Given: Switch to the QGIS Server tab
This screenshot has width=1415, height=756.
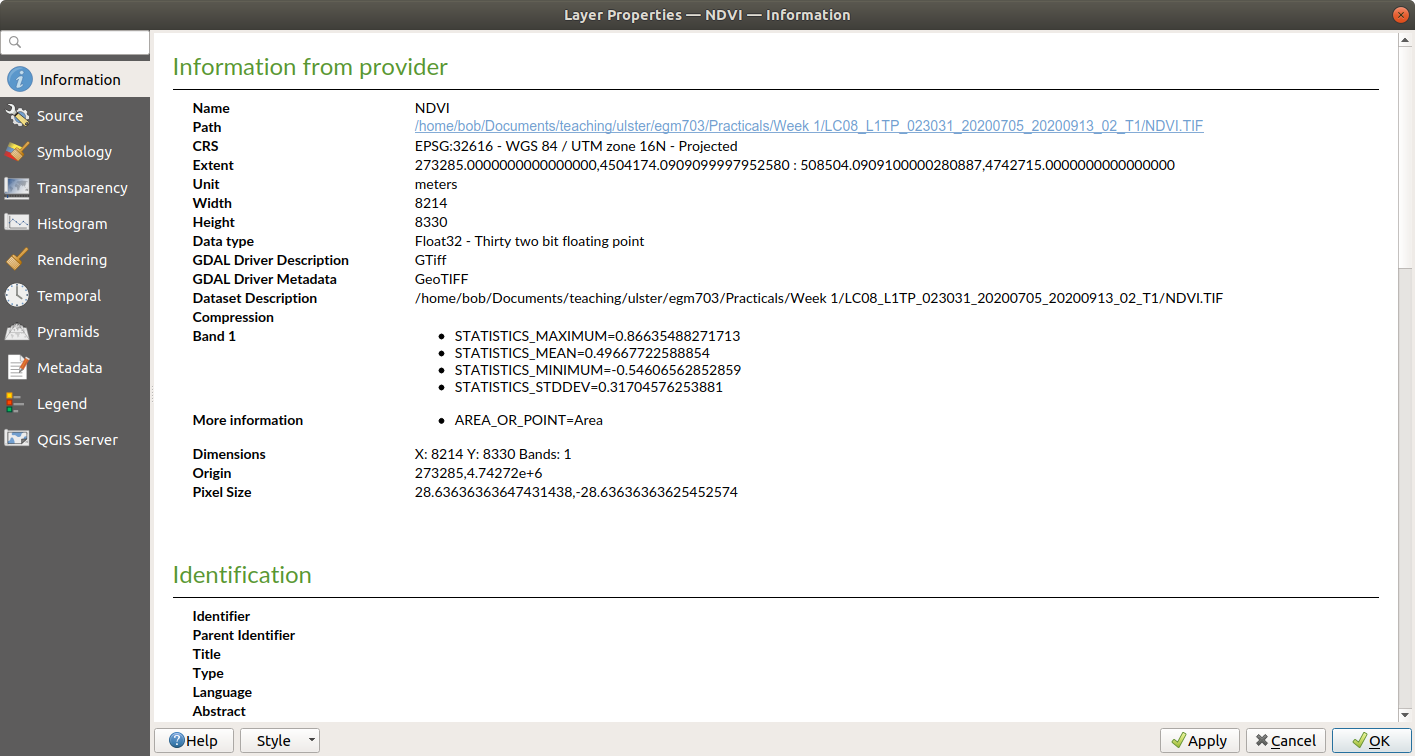Looking at the screenshot, I should (x=76, y=440).
